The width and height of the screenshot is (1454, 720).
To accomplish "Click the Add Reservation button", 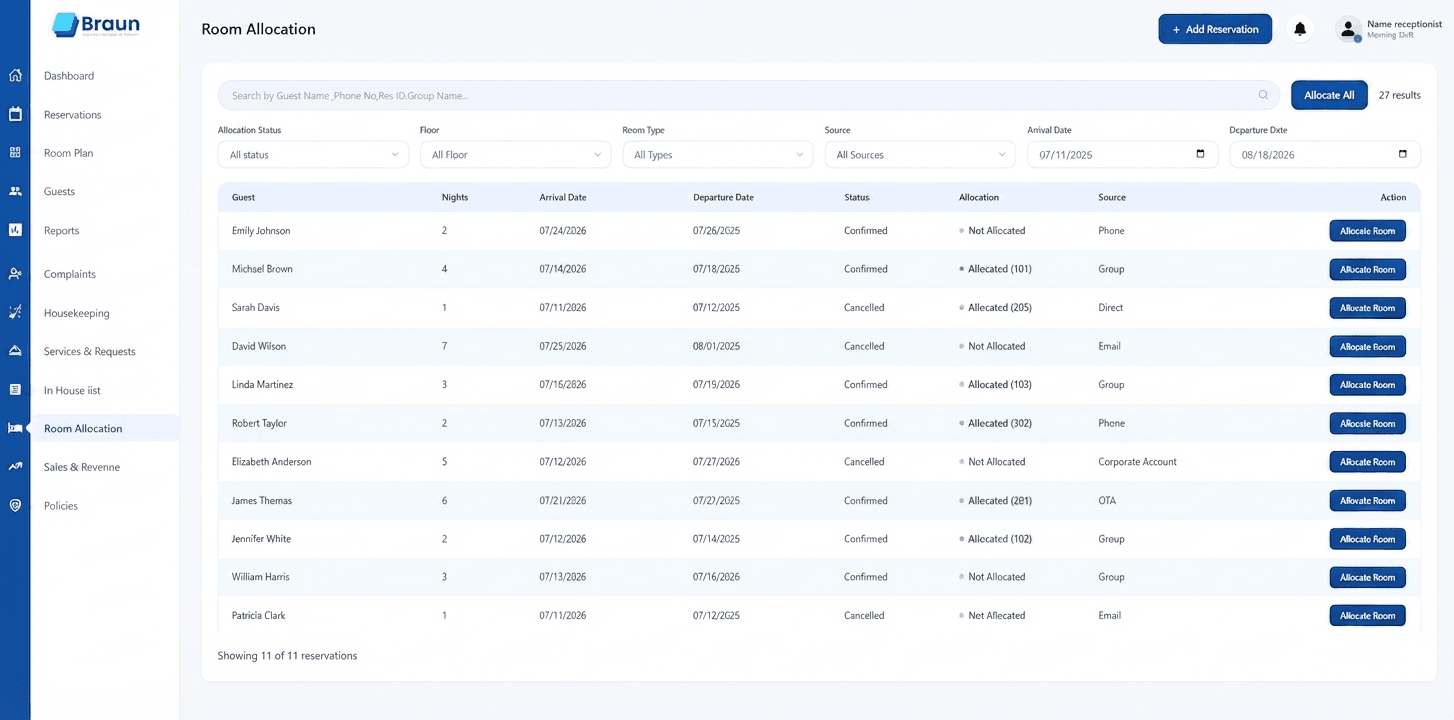I will click(1215, 29).
